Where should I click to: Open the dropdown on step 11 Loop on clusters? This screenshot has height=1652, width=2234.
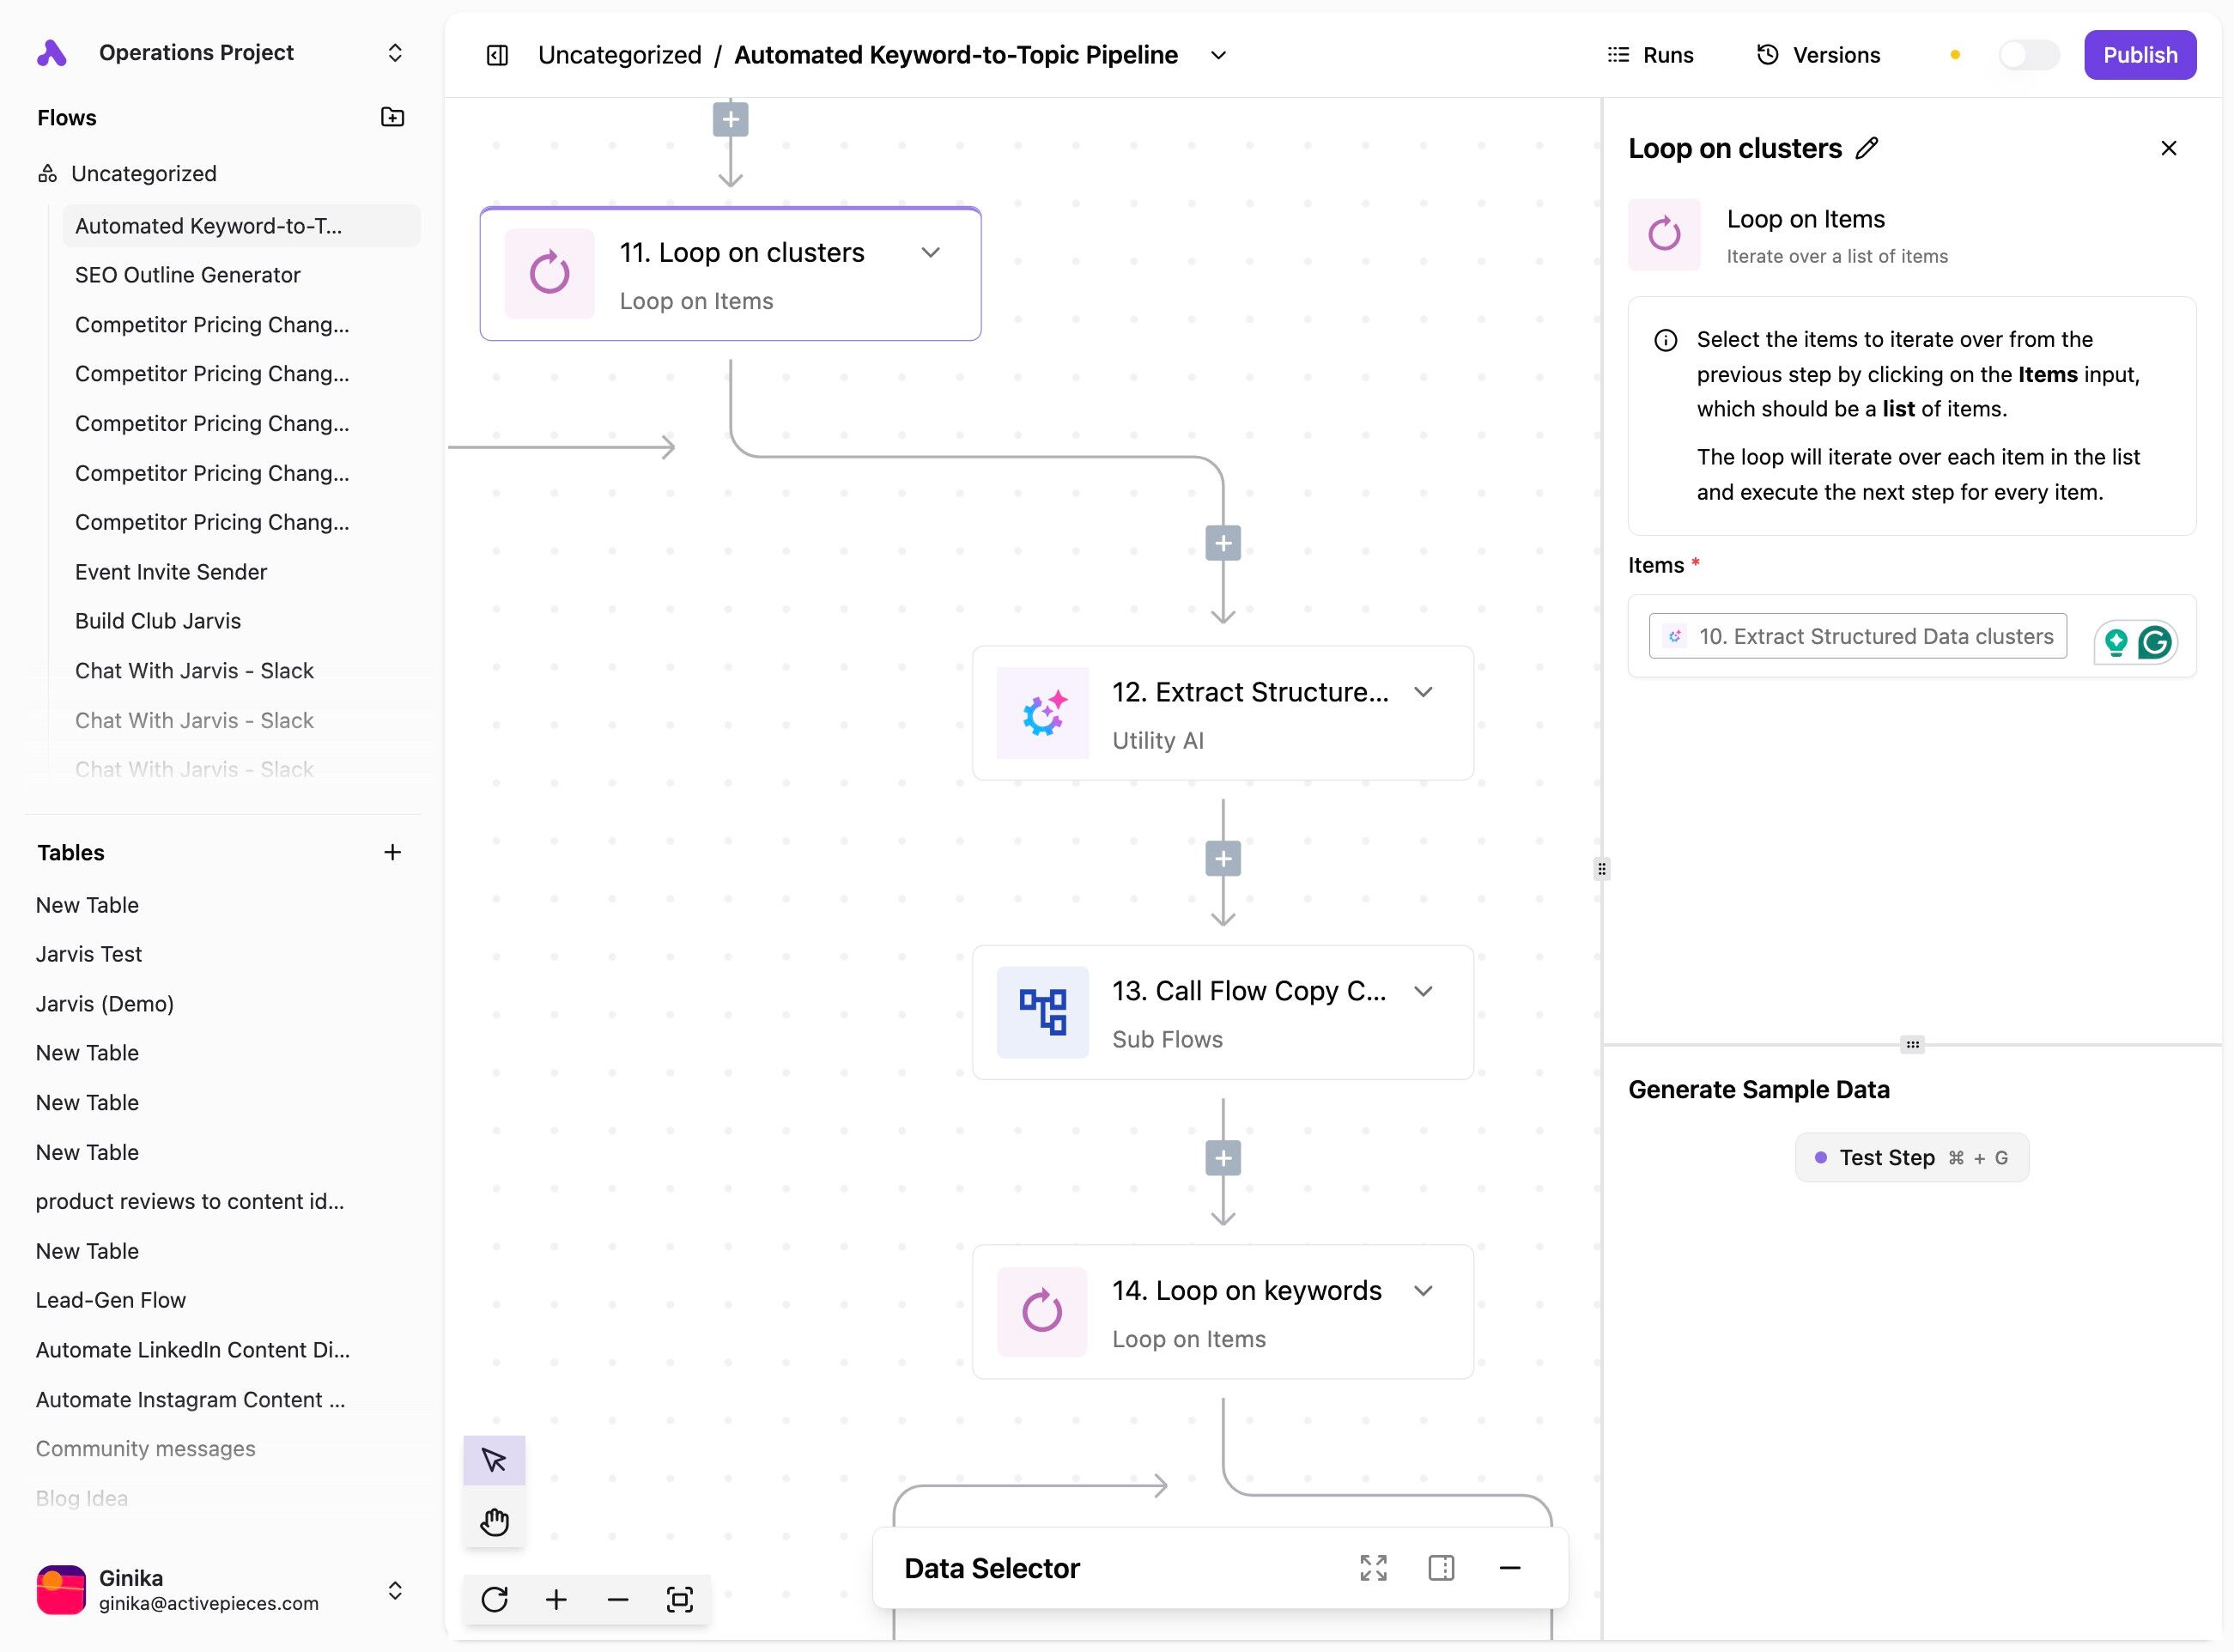[x=930, y=252]
